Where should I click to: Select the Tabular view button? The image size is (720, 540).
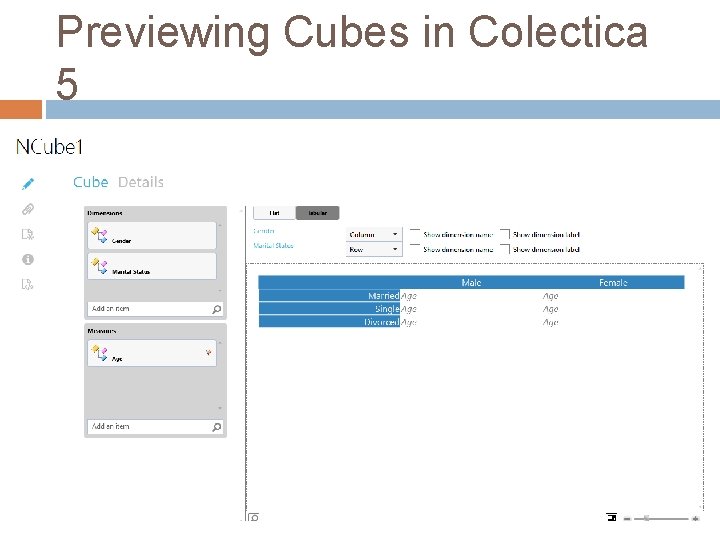point(317,213)
